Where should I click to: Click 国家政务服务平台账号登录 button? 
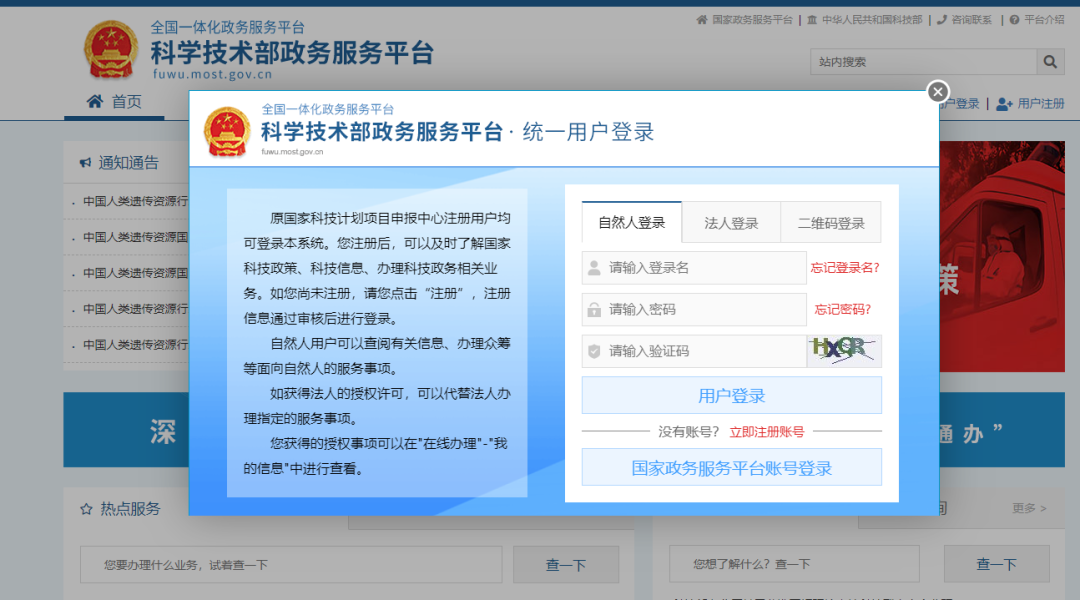731,466
